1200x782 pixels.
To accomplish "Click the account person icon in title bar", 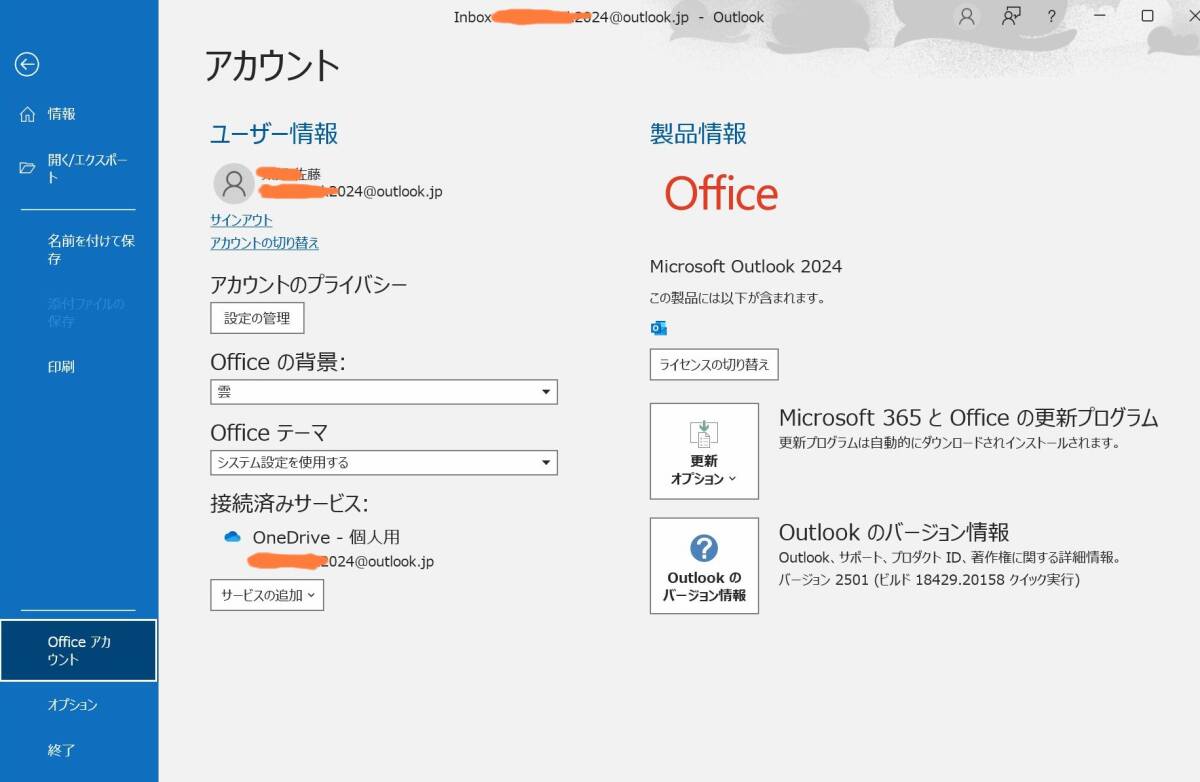I will [x=966, y=16].
